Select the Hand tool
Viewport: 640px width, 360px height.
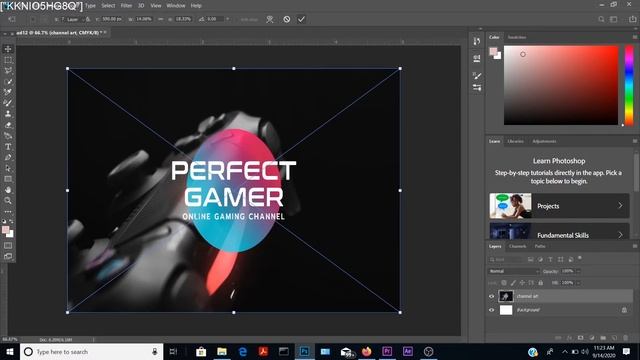[8, 190]
